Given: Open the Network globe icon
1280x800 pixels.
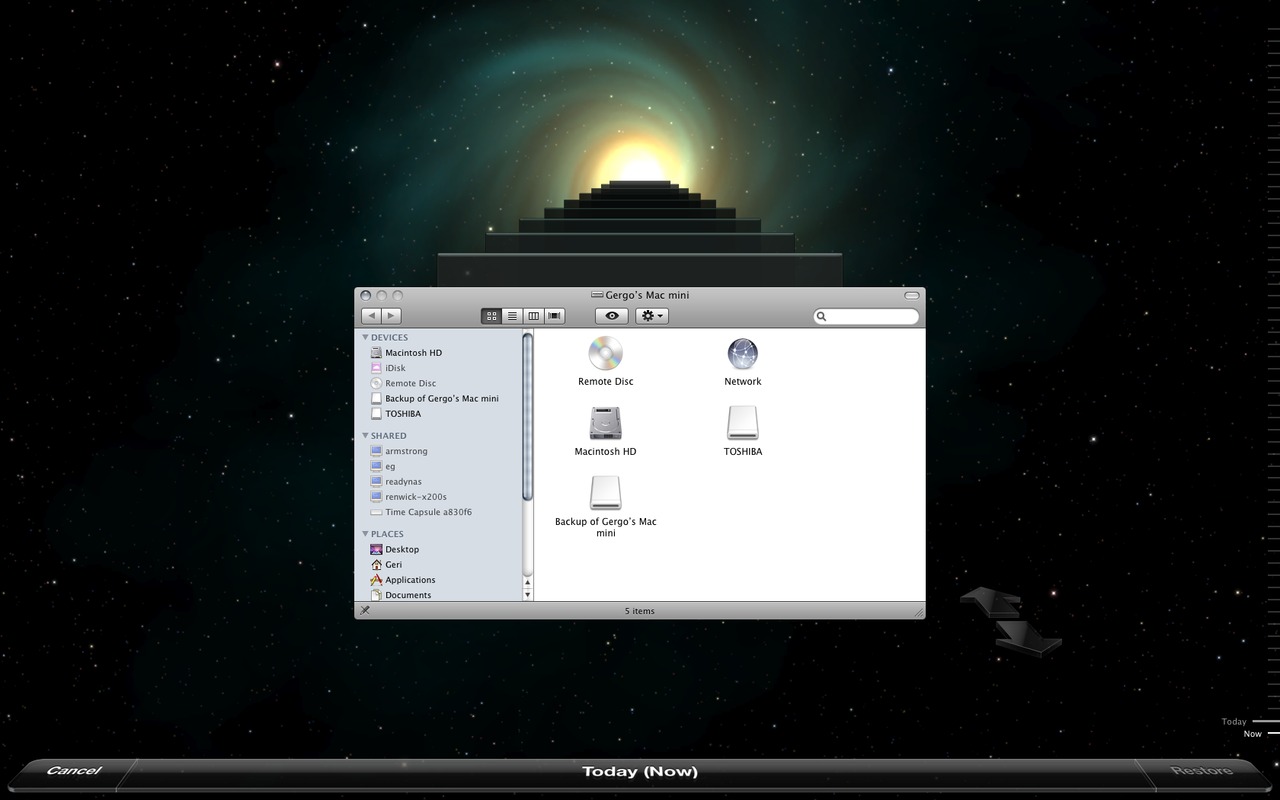Looking at the screenshot, I should coord(743,353).
